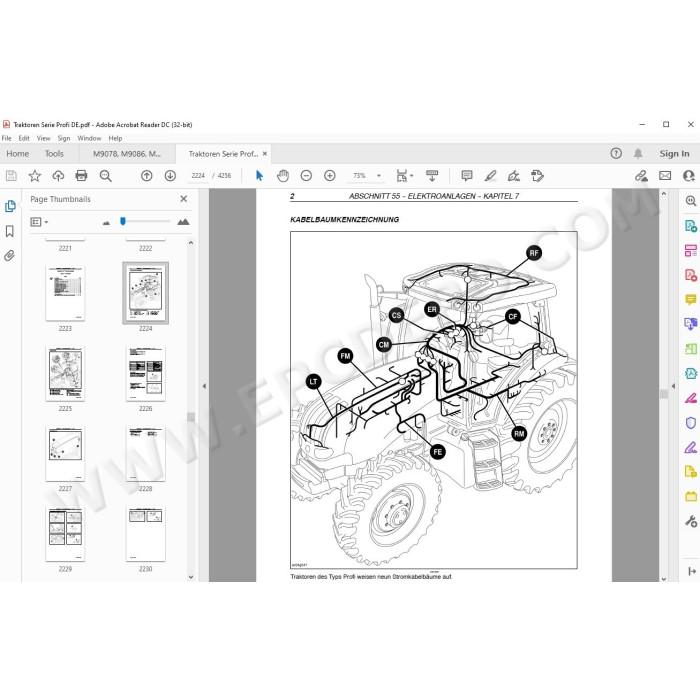The image size is (700, 700).
Task: Collapse the left navigation pane arrow
Action: tap(204, 386)
